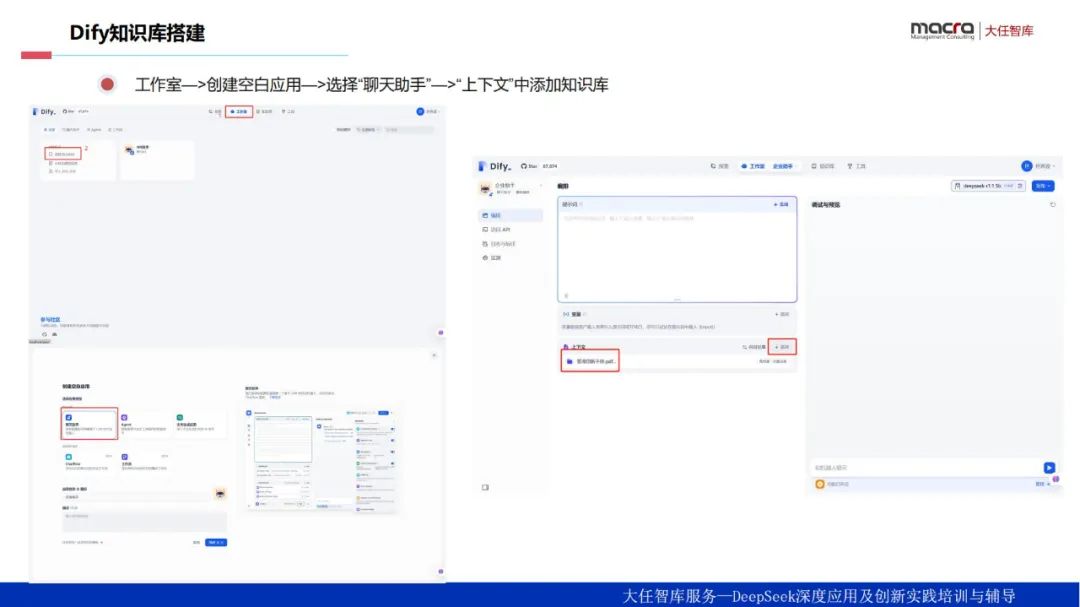Open the 工具 tab in the studio list screenshot
The image size is (1080, 607).
pyautogui.click(x=289, y=112)
